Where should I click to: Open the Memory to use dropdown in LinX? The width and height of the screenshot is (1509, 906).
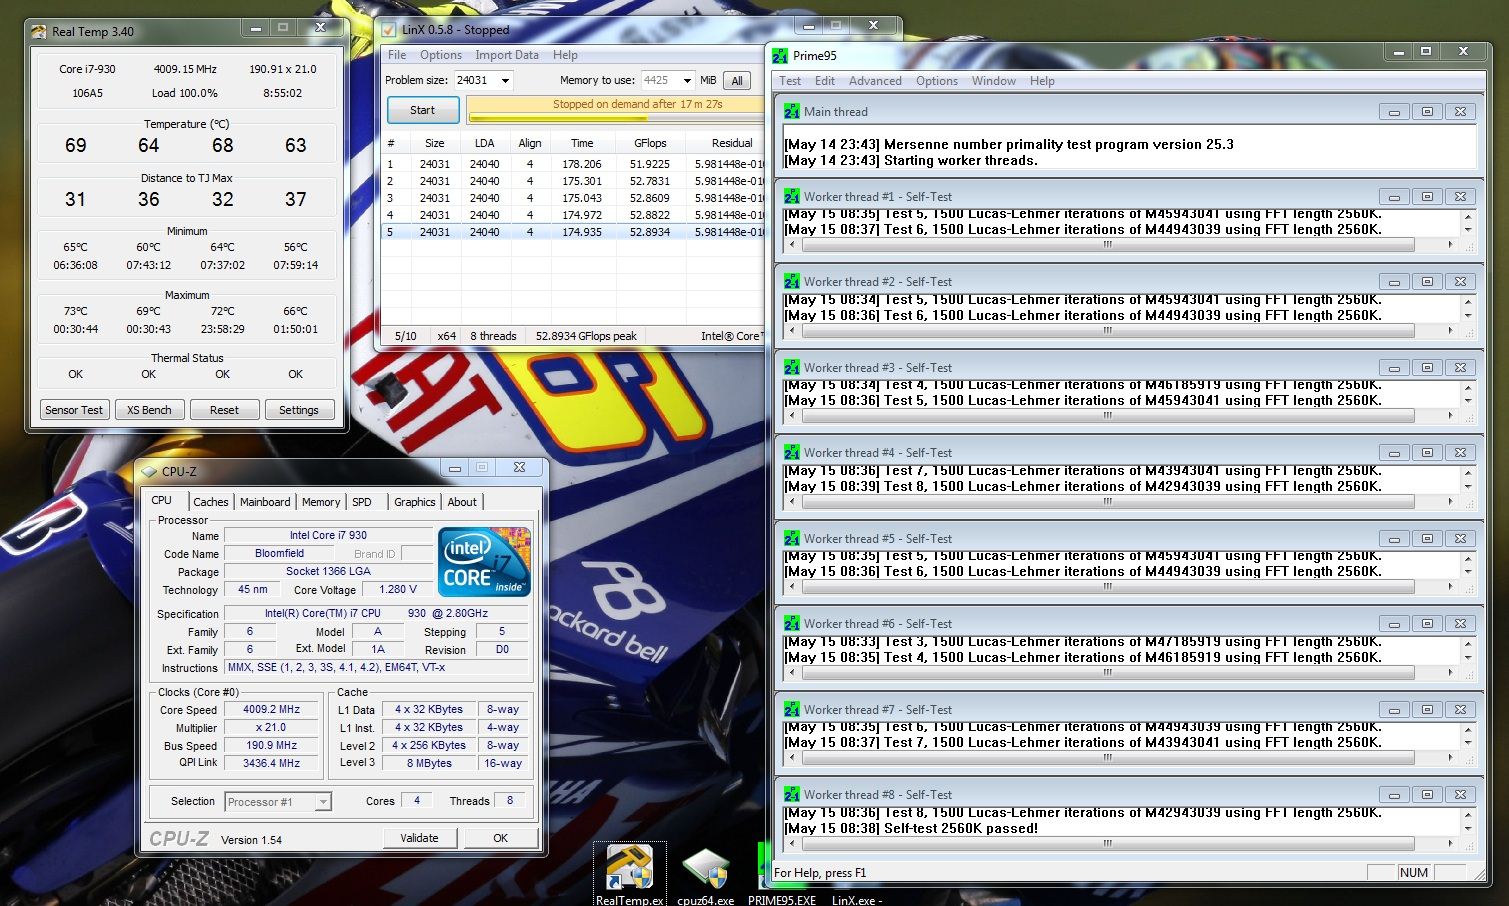pos(686,81)
